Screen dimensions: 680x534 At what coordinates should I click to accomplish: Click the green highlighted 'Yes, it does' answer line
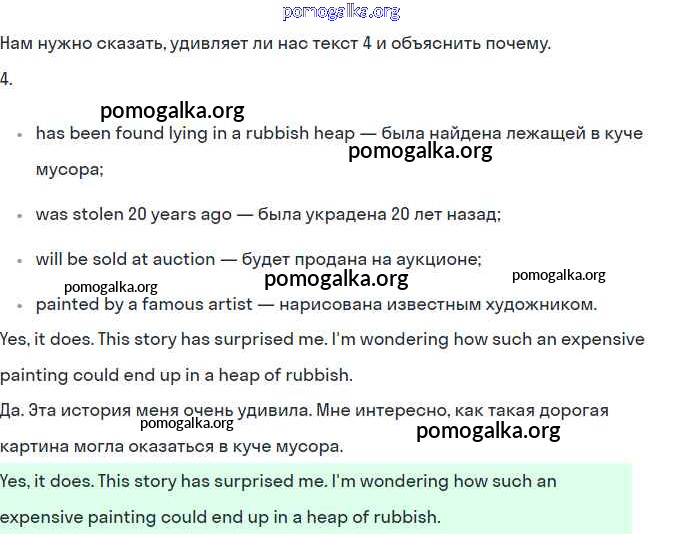point(278,481)
